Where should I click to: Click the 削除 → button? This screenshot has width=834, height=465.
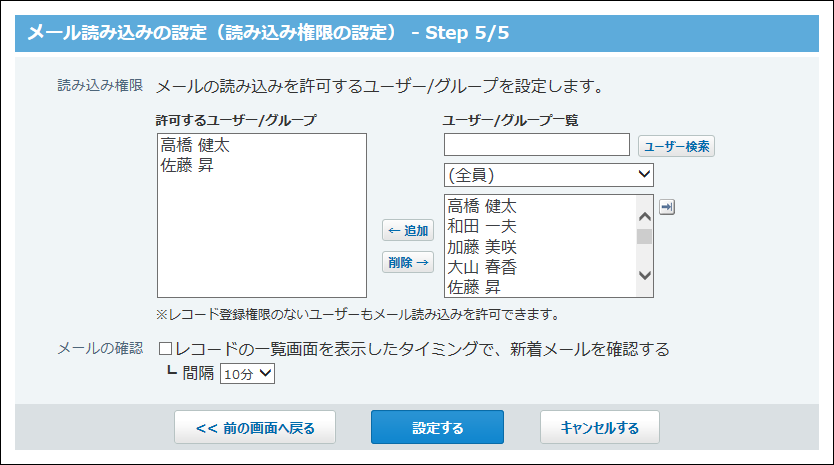(x=408, y=262)
